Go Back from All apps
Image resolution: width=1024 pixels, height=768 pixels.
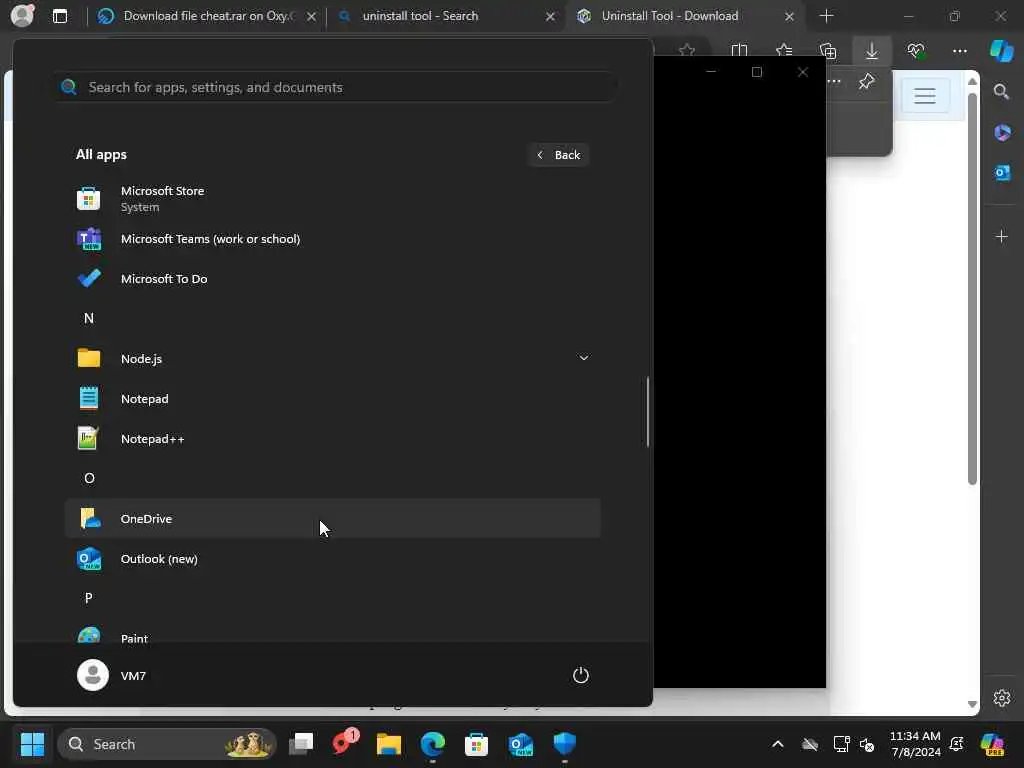tap(559, 155)
